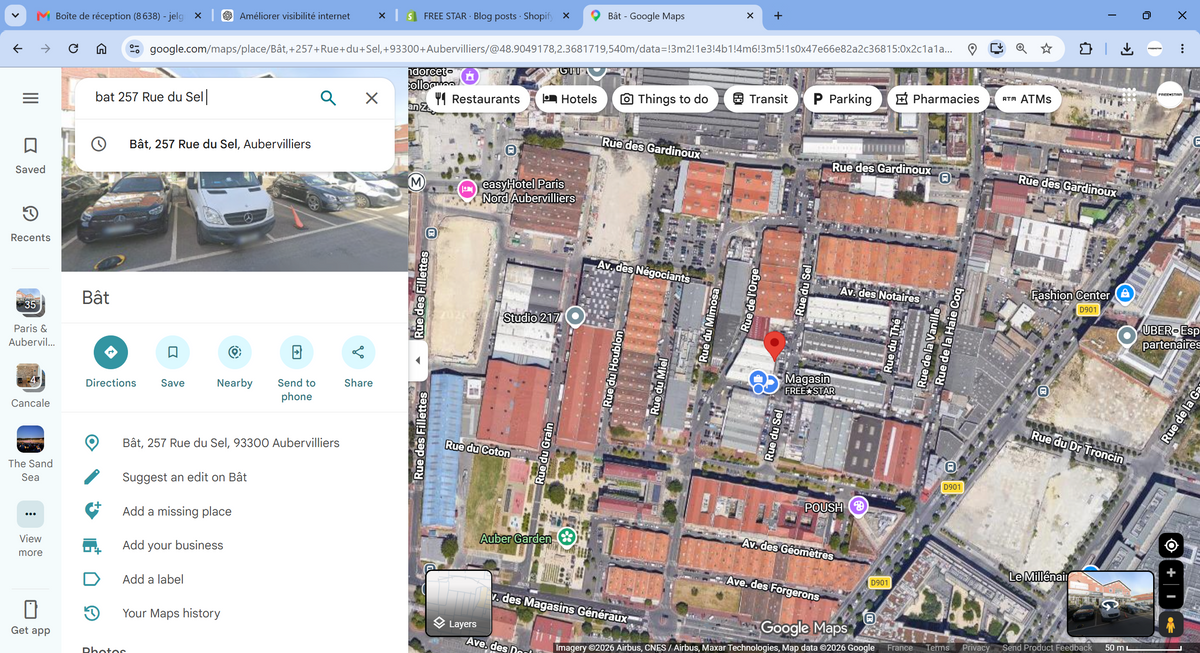Click the Show Your Location button
The image size is (1200, 653).
[x=1171, y=546]
